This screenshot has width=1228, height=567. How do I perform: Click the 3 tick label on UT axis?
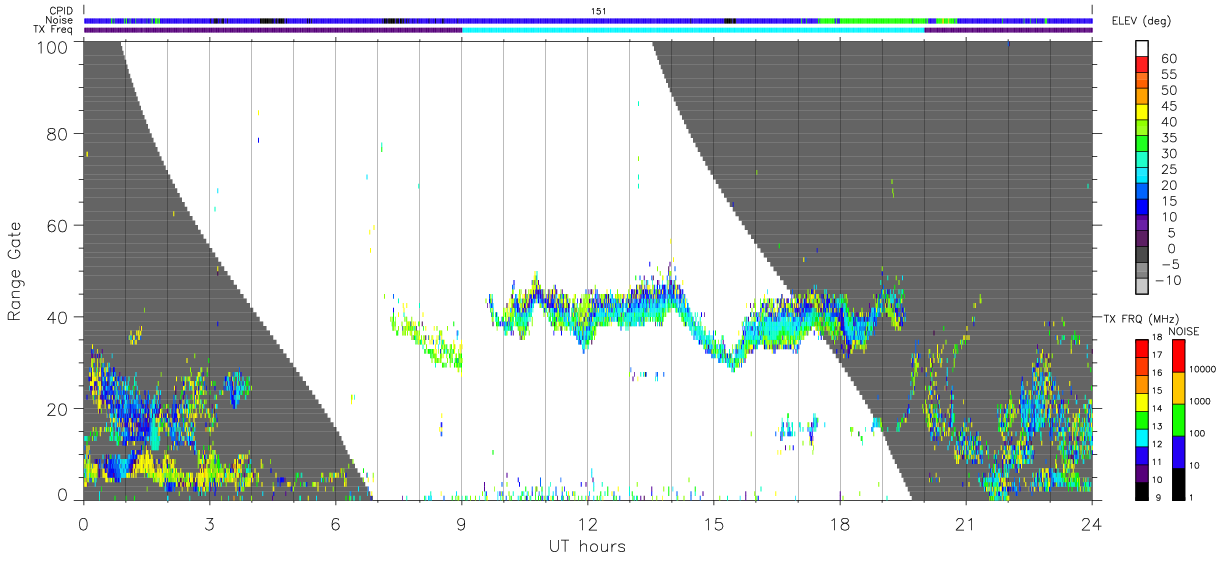click(209, 523)
